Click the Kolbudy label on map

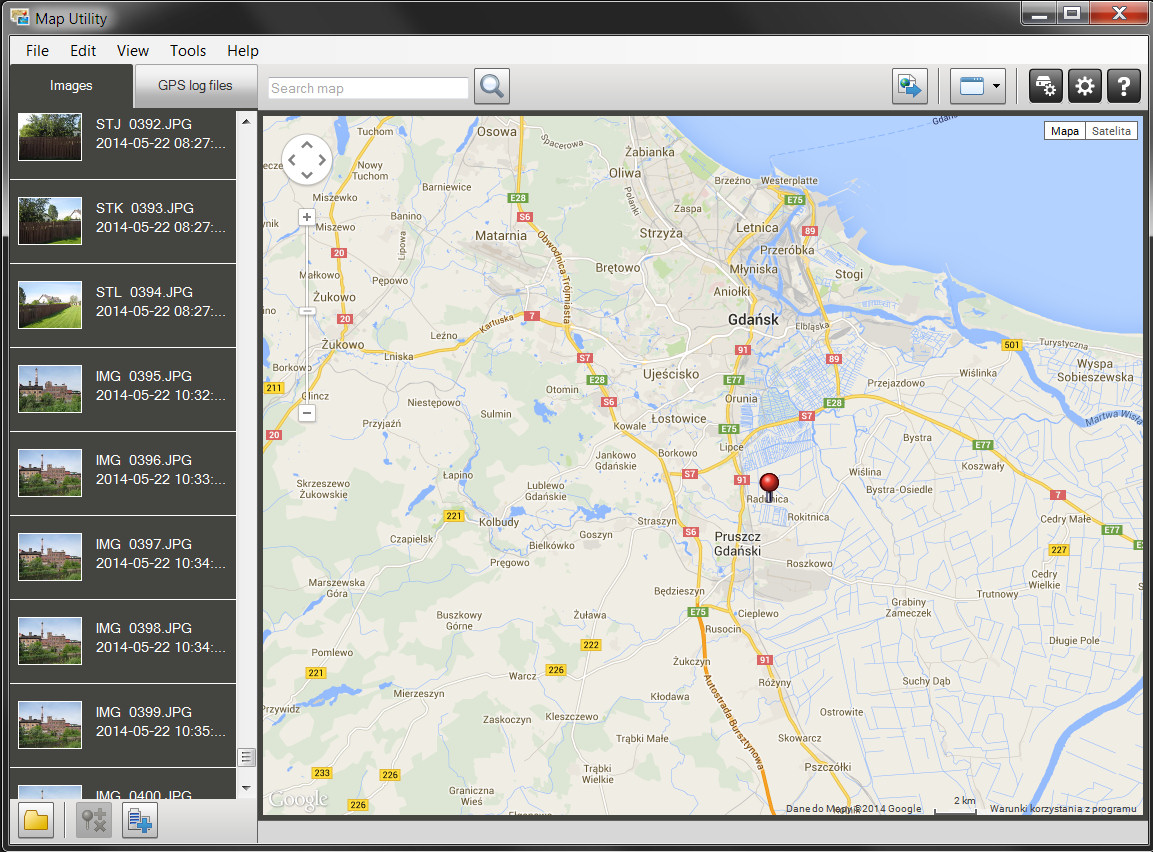pos(499,522)
